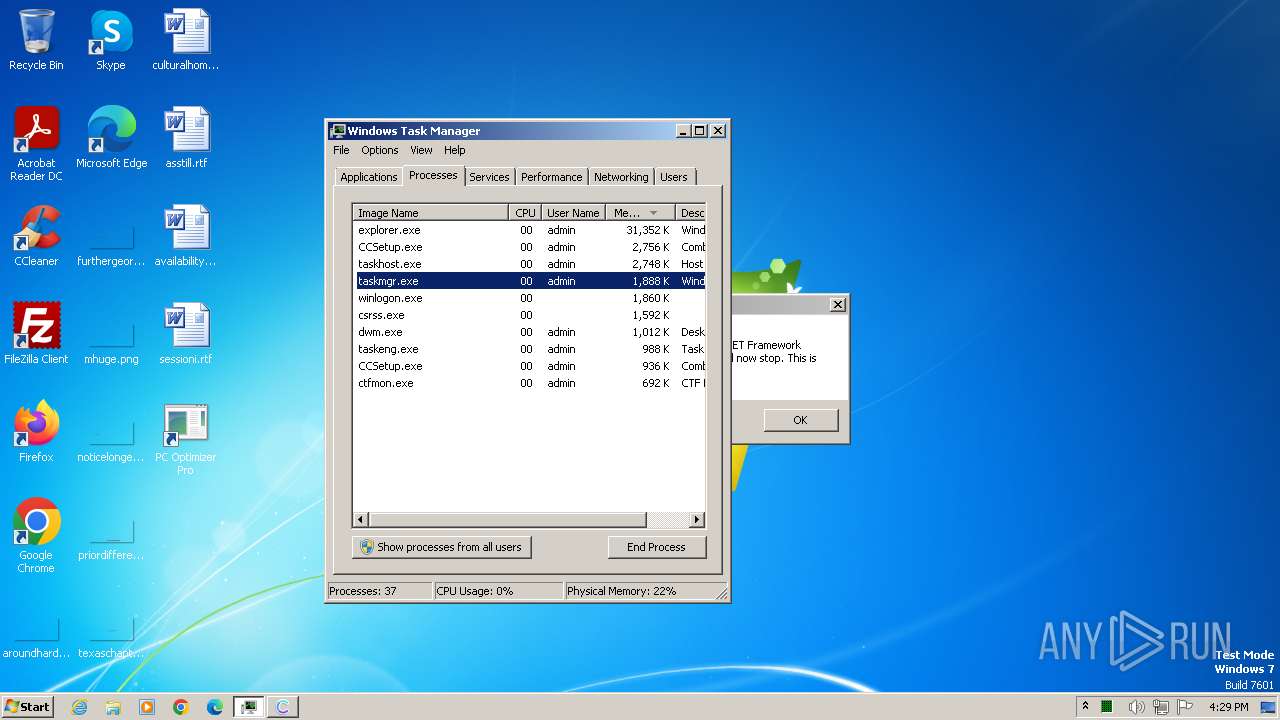Open the Start menu

tap(28, 707)
